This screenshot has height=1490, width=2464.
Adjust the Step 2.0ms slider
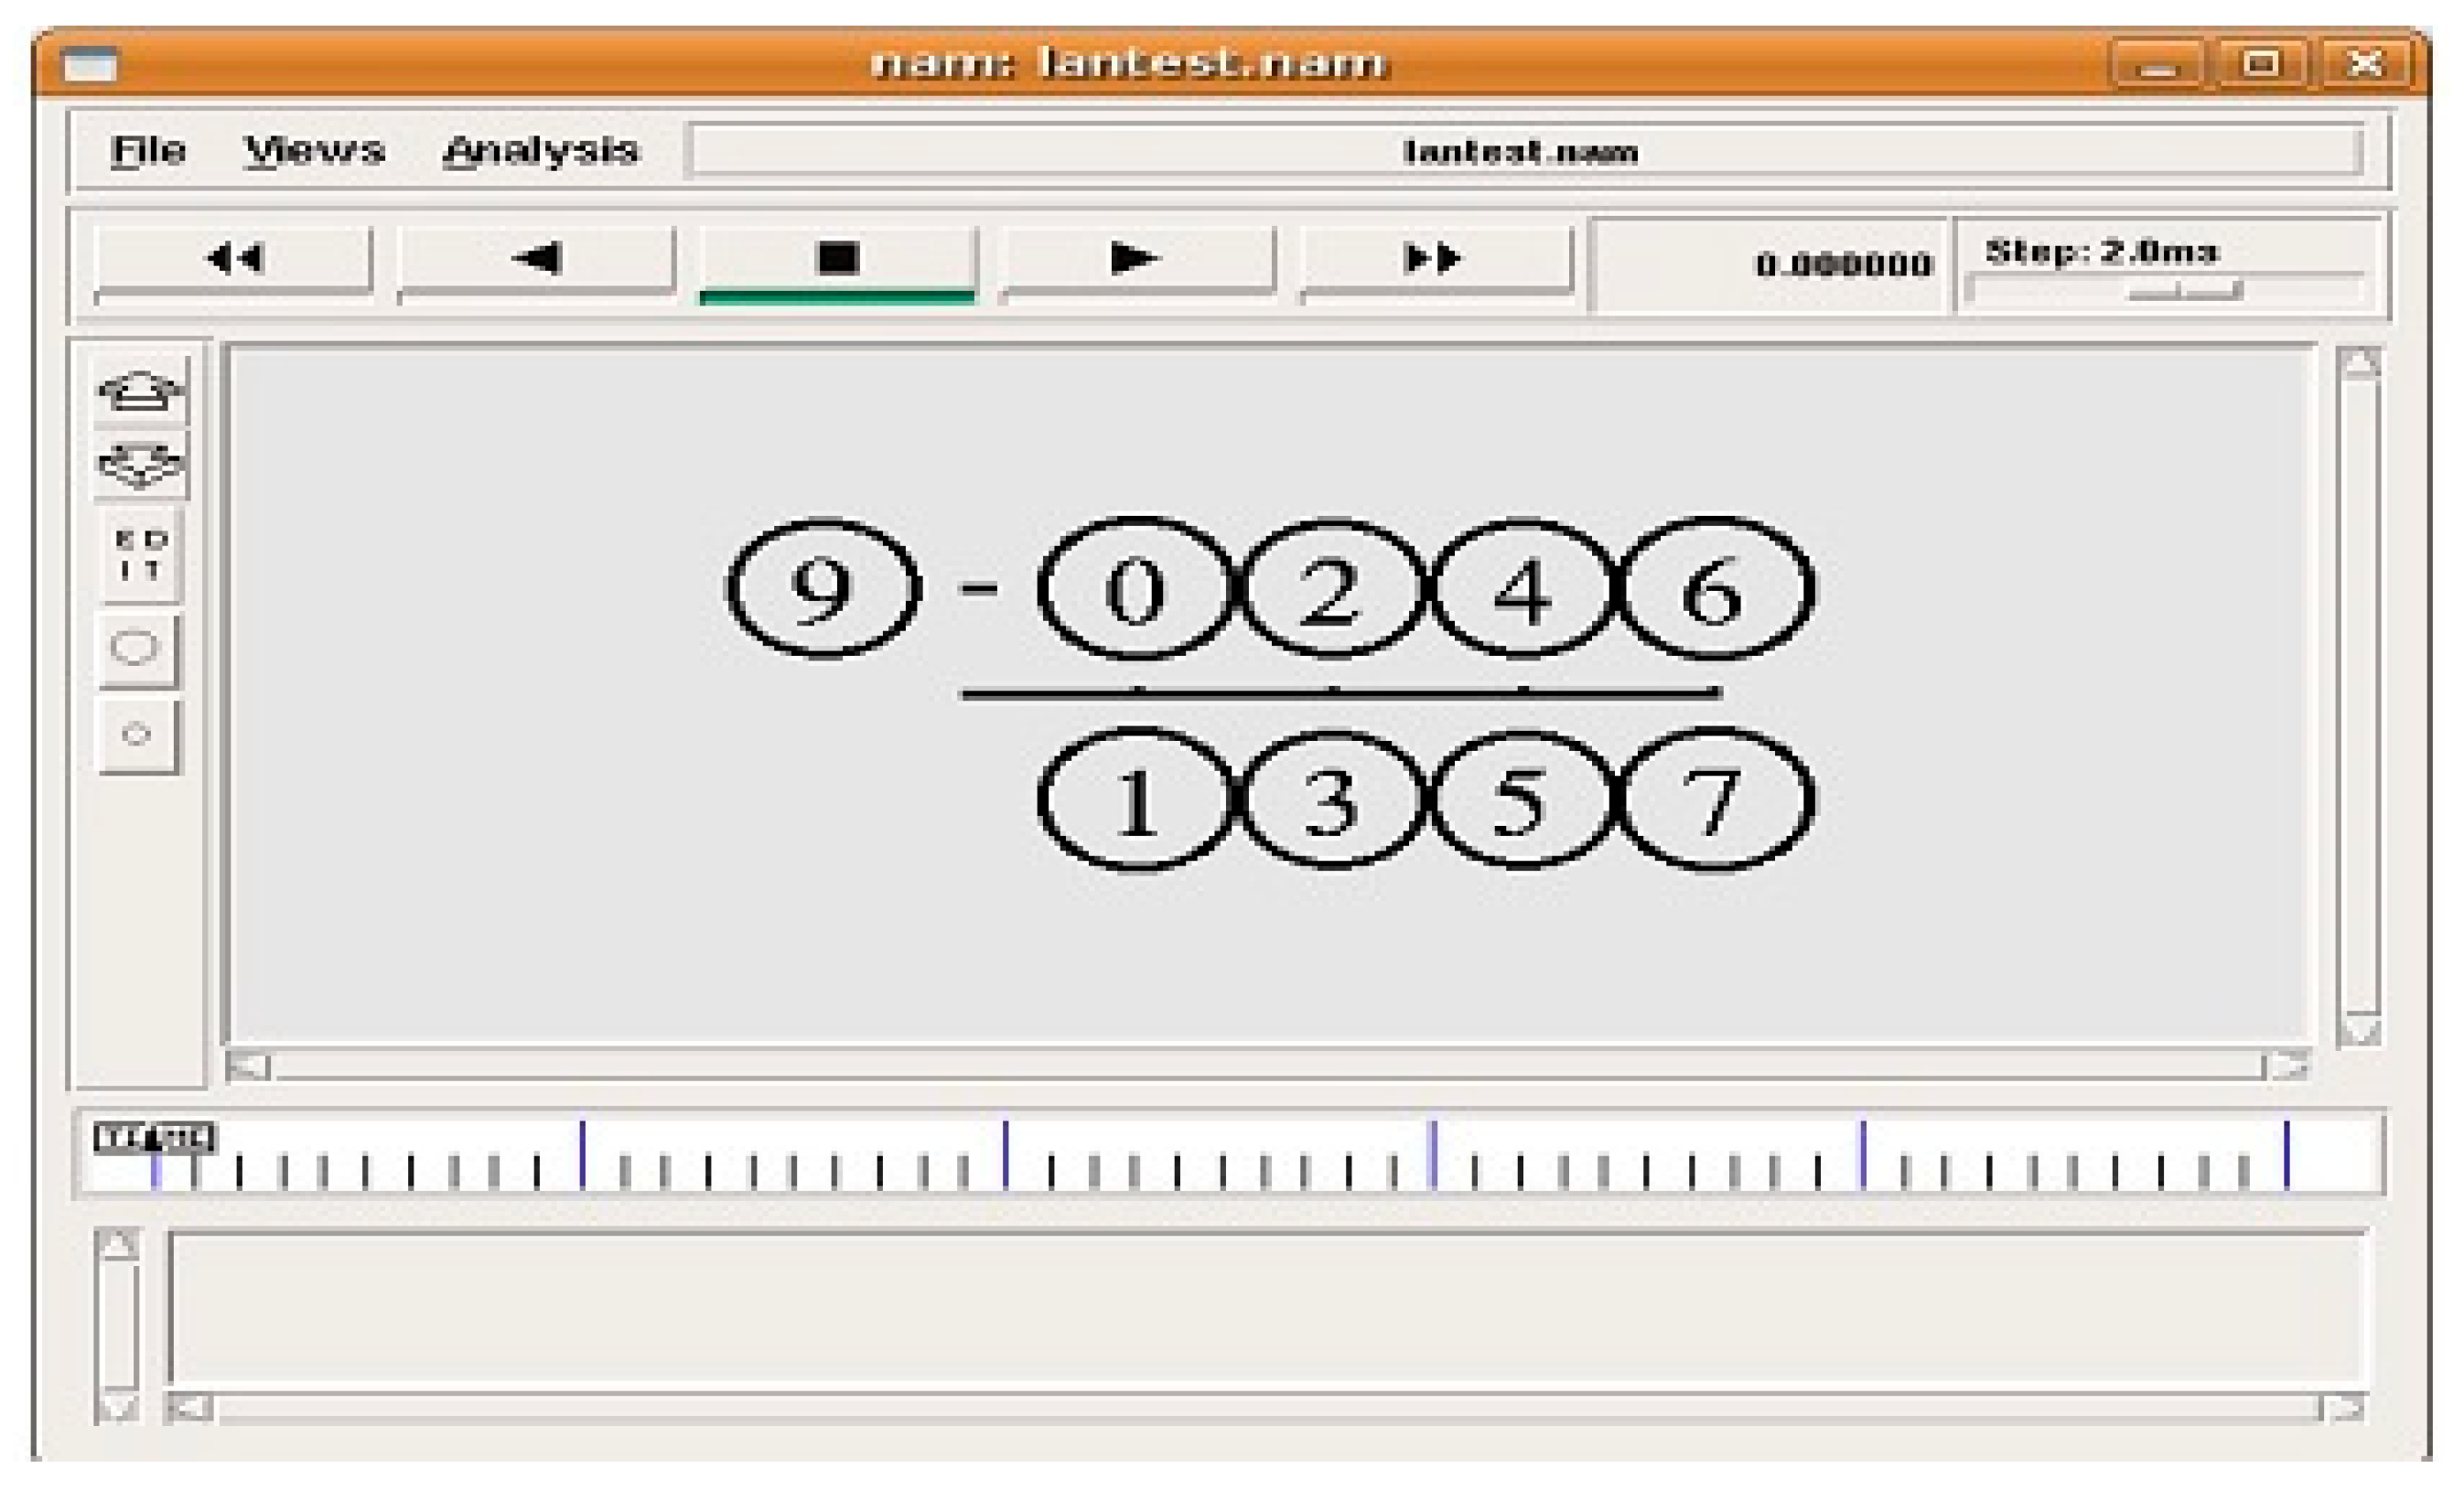tap(2184, 291)
